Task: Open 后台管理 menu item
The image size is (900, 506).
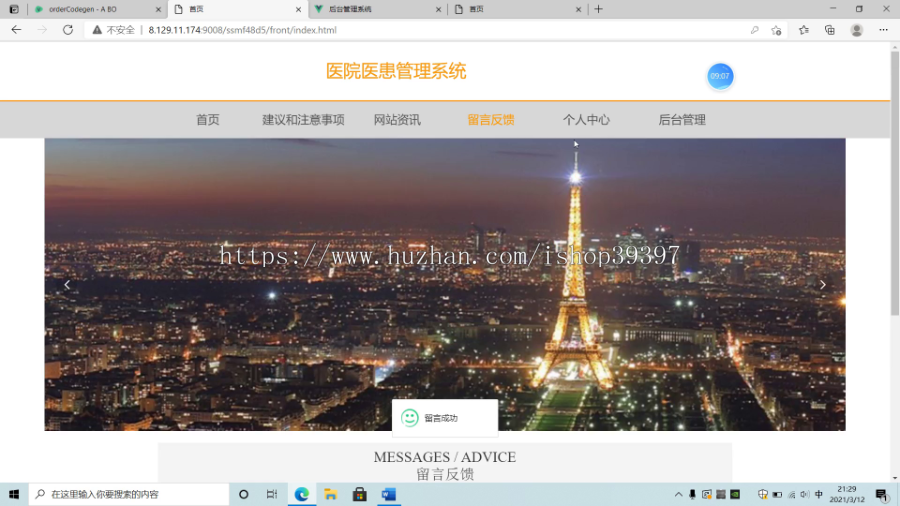Action: [x=682, y=120]
